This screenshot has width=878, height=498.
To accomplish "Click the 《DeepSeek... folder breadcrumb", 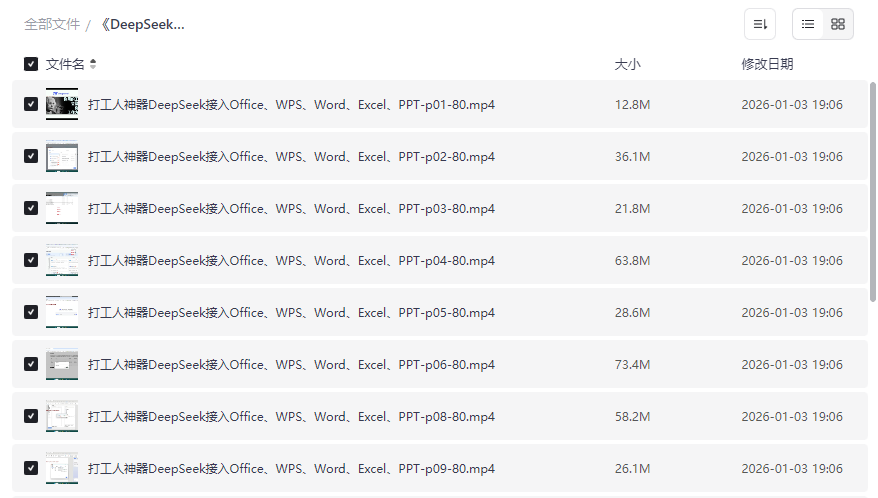I will [x=141, y=24].
